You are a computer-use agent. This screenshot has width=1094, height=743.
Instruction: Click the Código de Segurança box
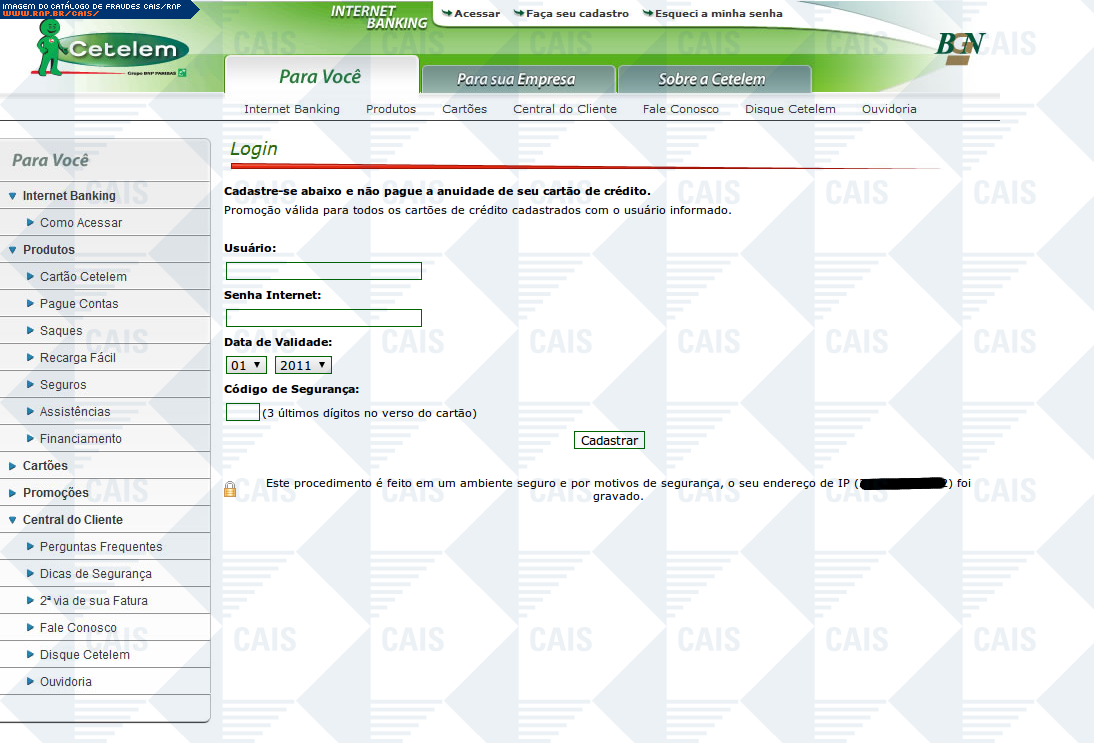coord(243,412)
